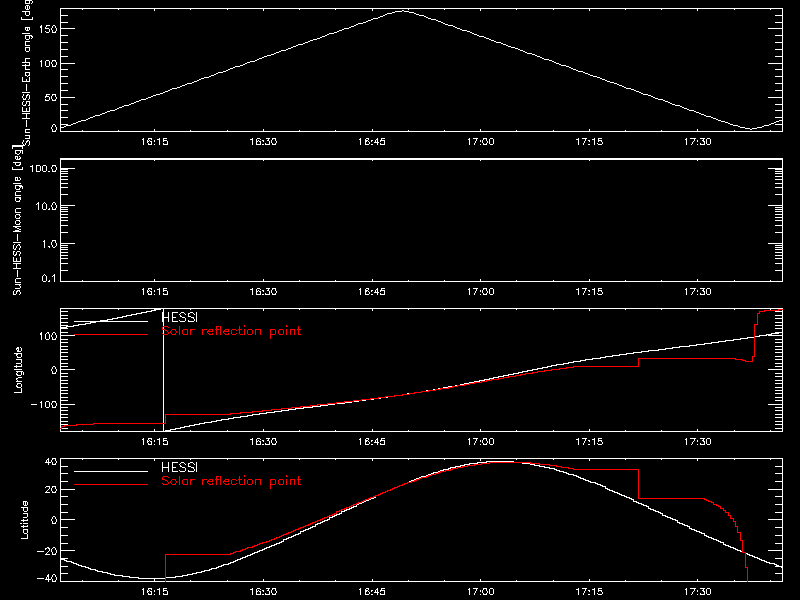Click 16:15 time label under Longitude plot
The height and width of the screenshot is (600, 800).
[155, 442]
